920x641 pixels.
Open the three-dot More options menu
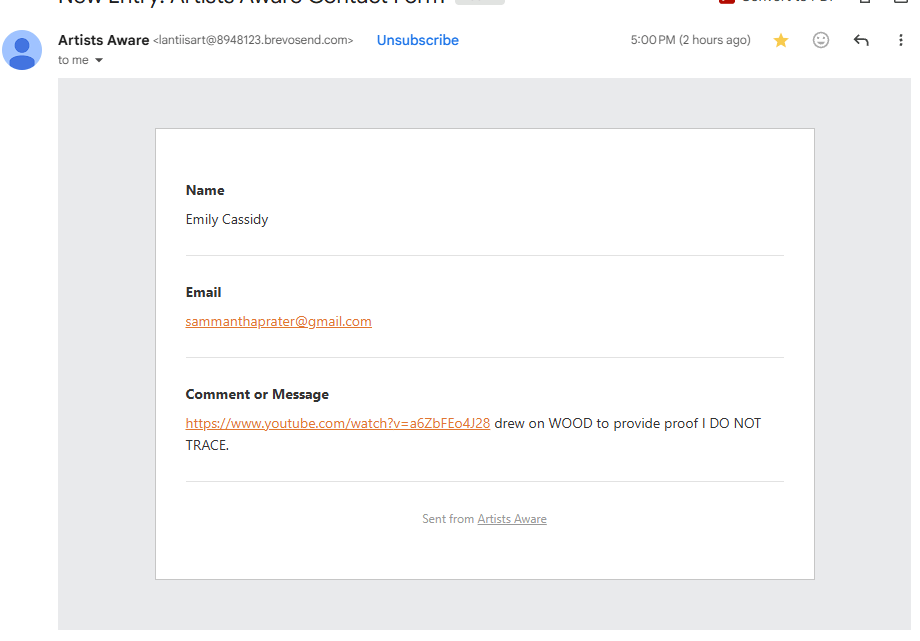point(900,40)
